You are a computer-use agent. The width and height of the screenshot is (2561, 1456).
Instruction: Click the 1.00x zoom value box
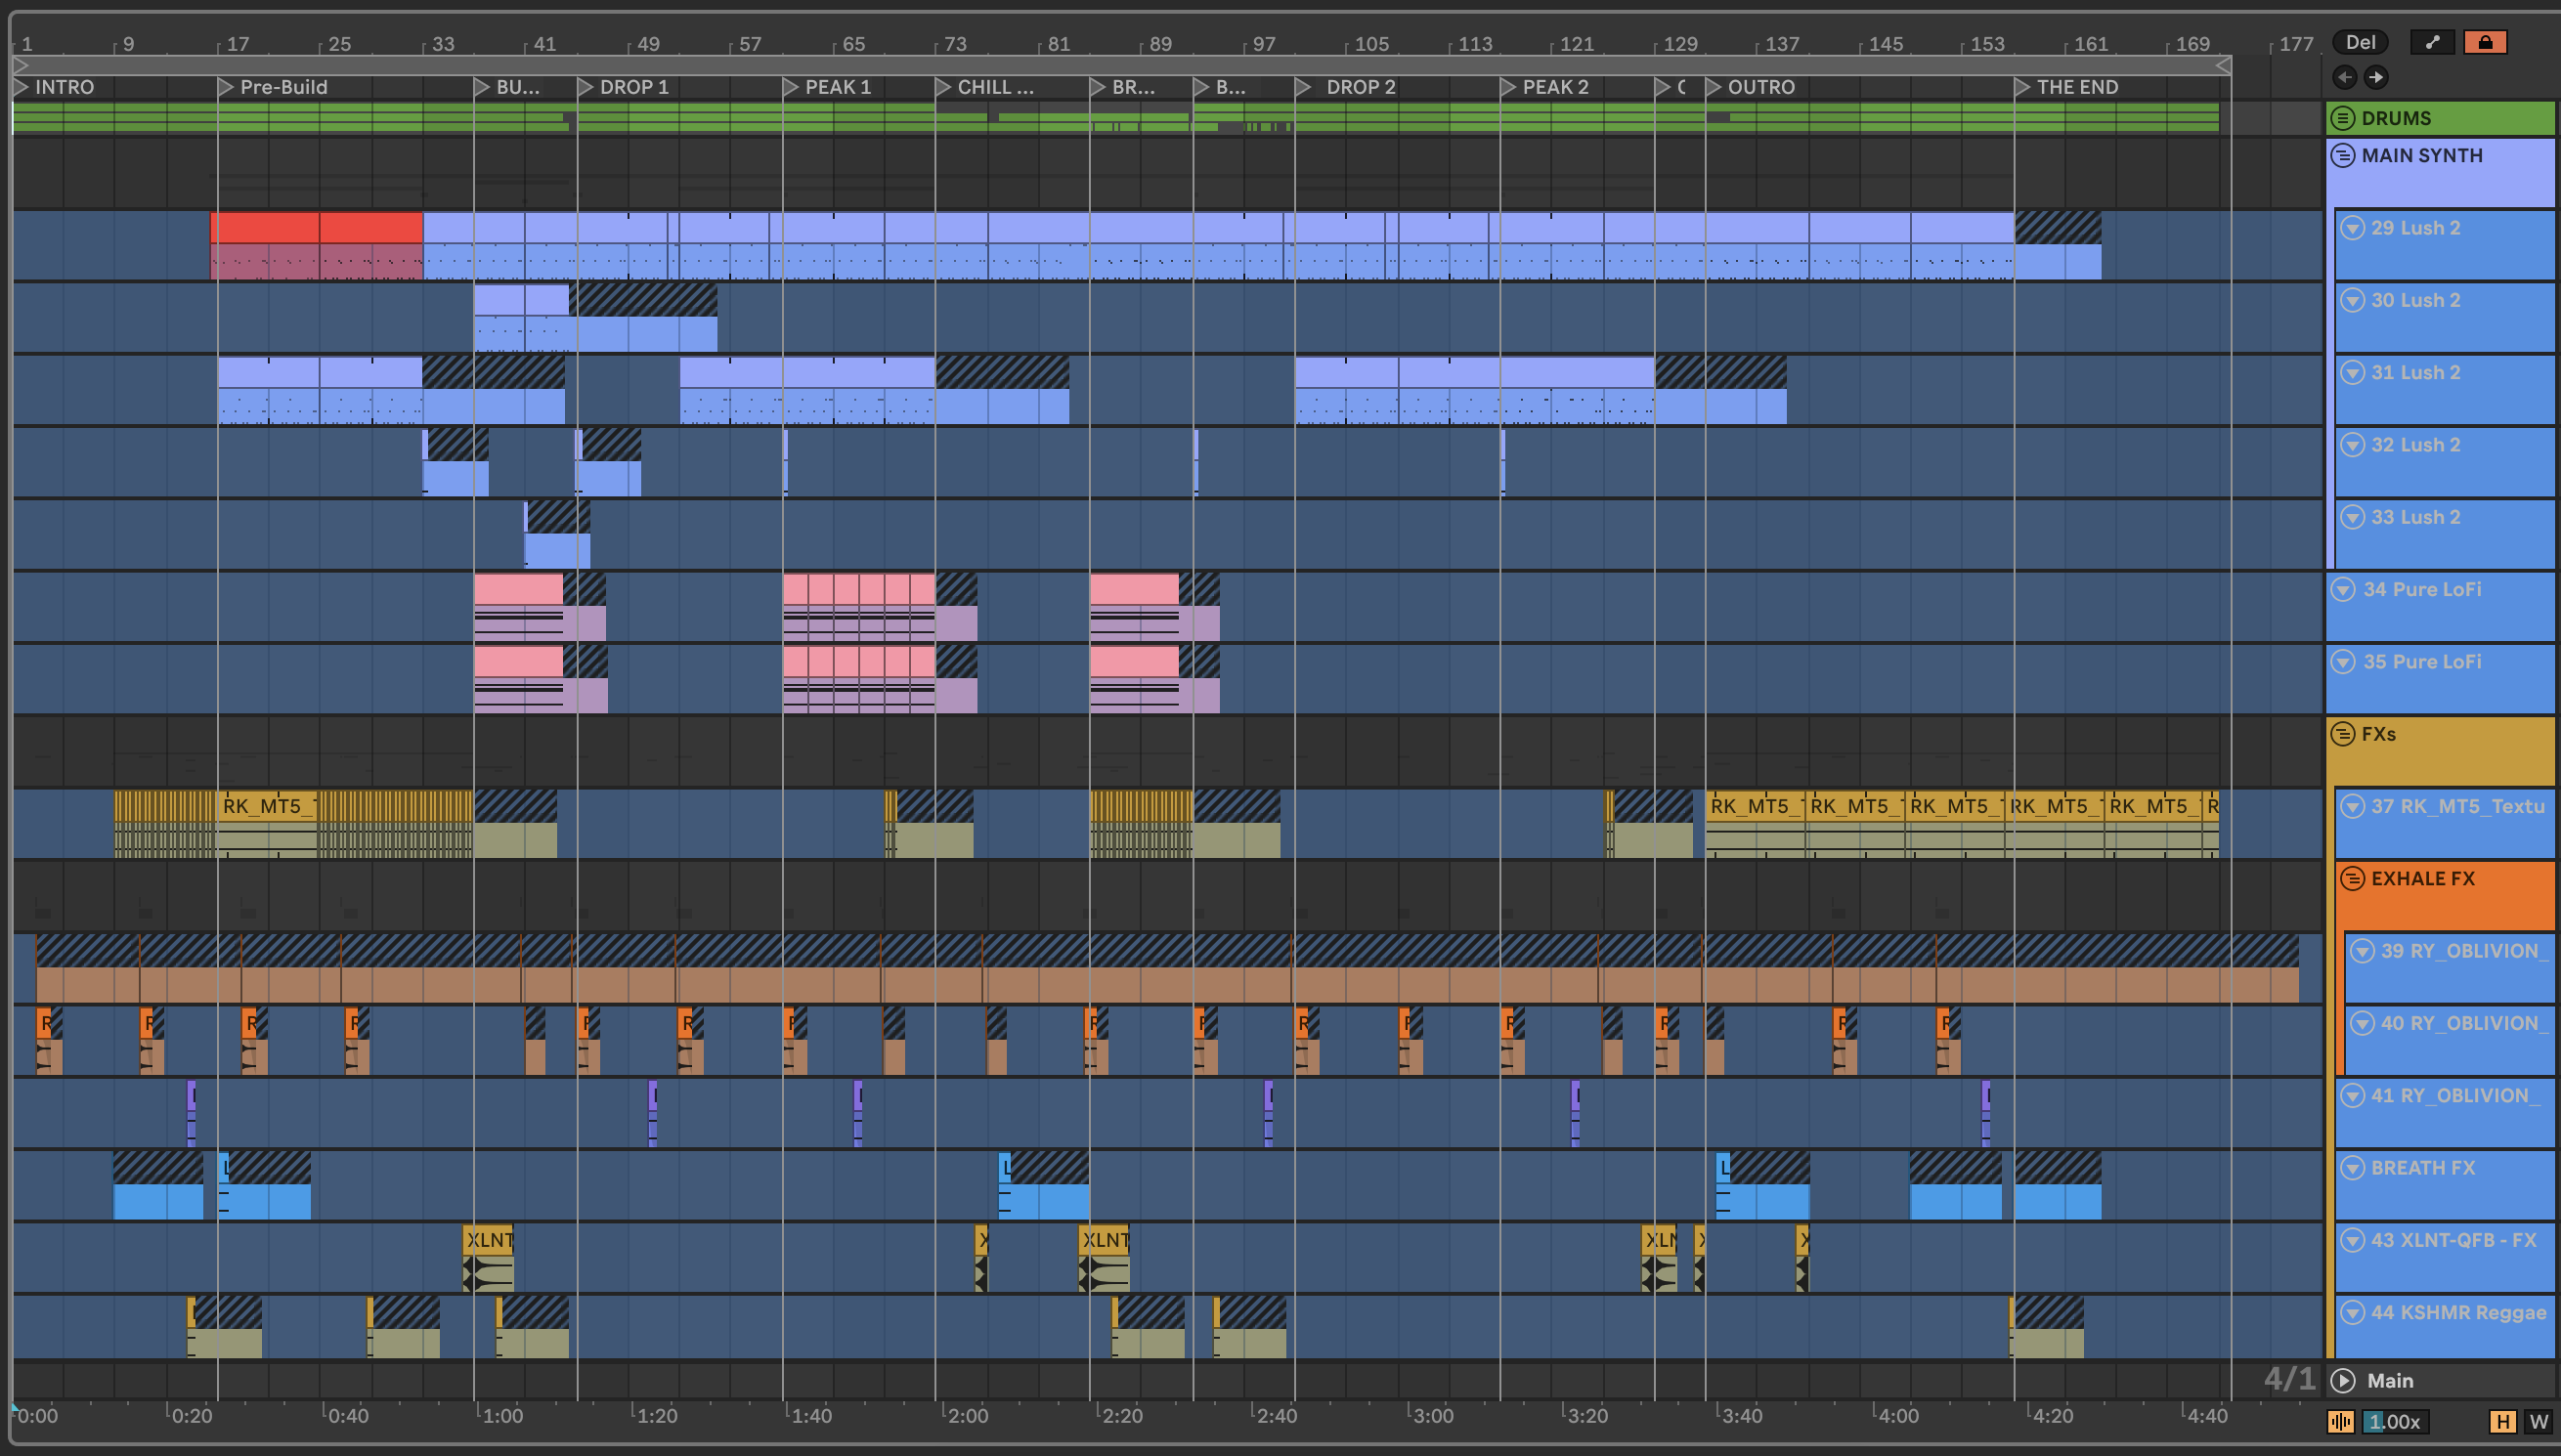pos(2395,1421)
